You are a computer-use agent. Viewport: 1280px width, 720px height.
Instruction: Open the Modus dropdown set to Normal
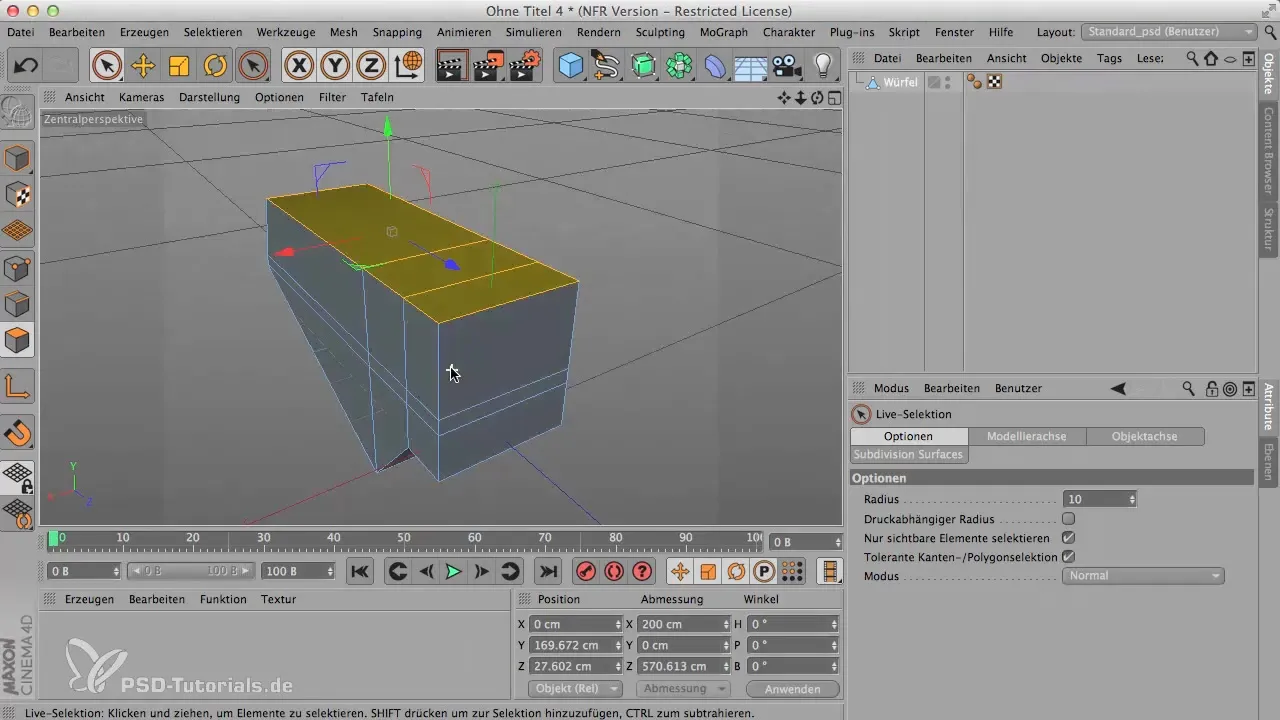pos(1143,576)
